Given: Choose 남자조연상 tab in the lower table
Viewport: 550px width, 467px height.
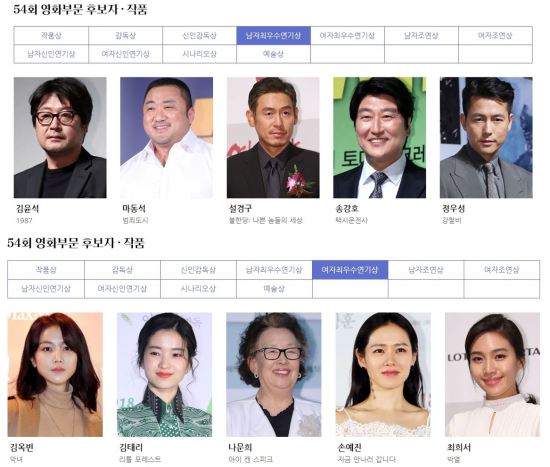Looking at the screenshot, I should coord(426,270).
